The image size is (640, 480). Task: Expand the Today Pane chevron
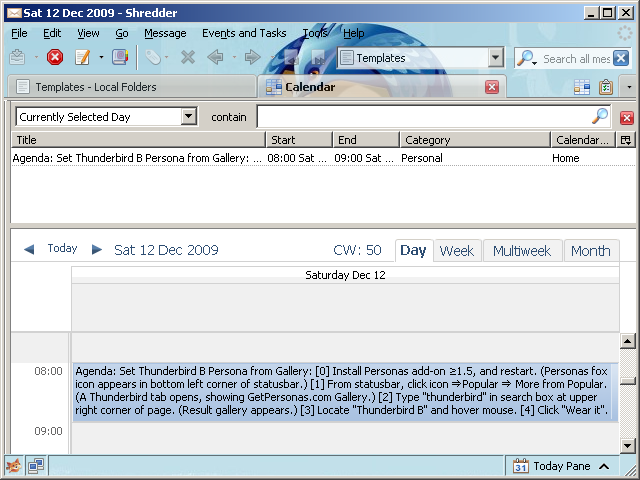pos(604,466)
